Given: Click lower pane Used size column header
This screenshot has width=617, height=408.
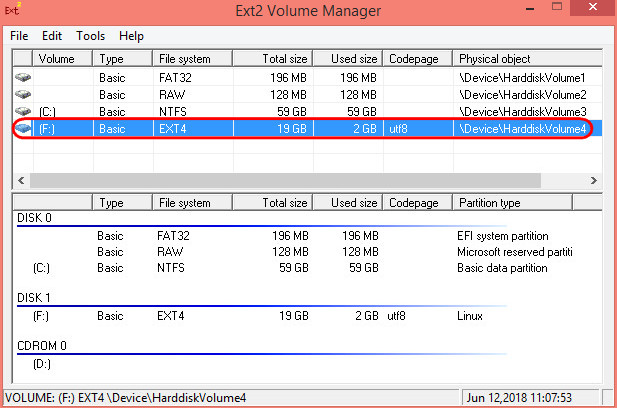Looking at the screenshot, I should tap(348, 203).
